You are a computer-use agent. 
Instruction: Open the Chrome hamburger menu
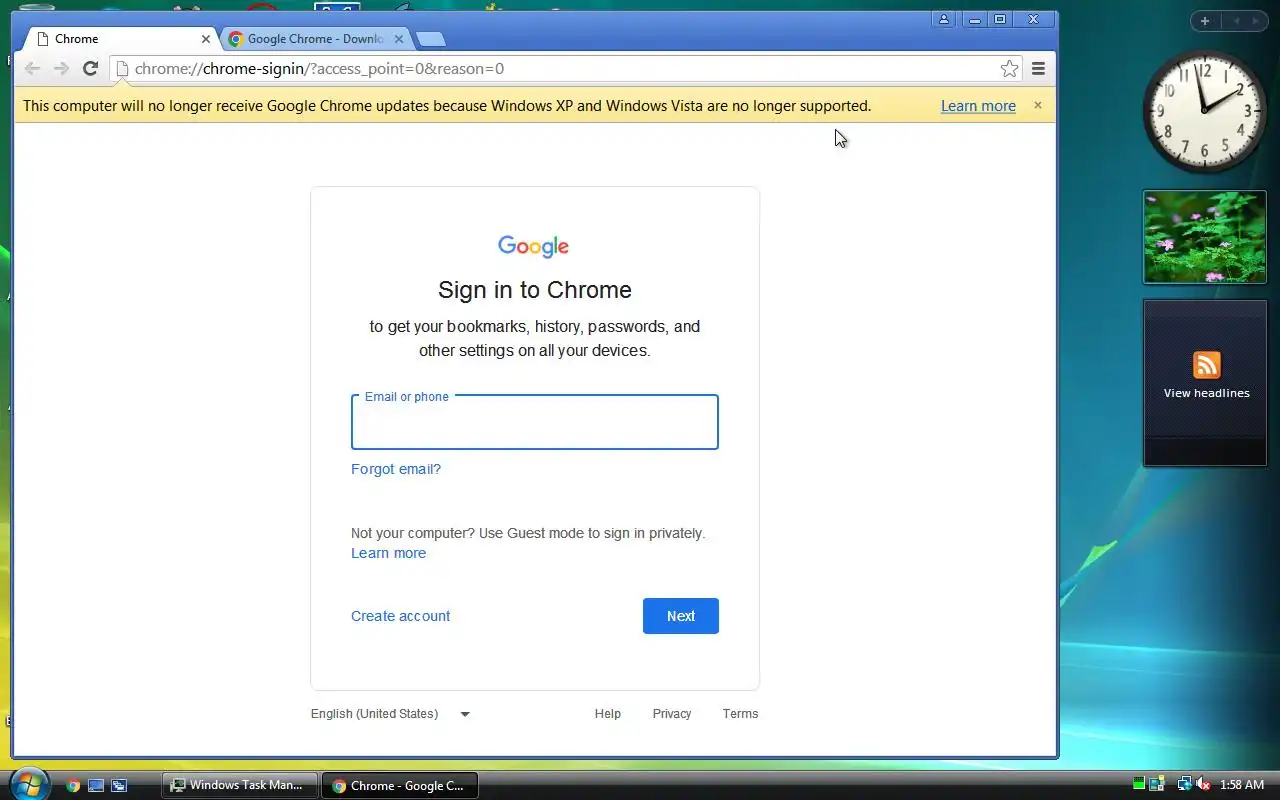coord(1038,68)
